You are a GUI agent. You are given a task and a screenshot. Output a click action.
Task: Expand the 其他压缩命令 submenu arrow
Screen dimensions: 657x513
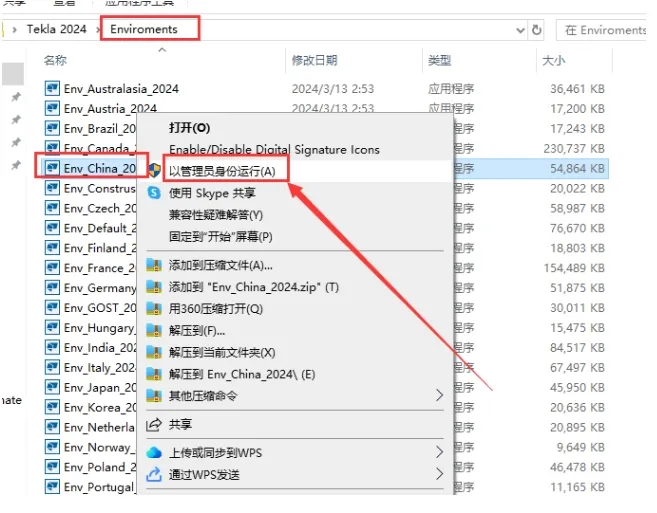point(439,395)
